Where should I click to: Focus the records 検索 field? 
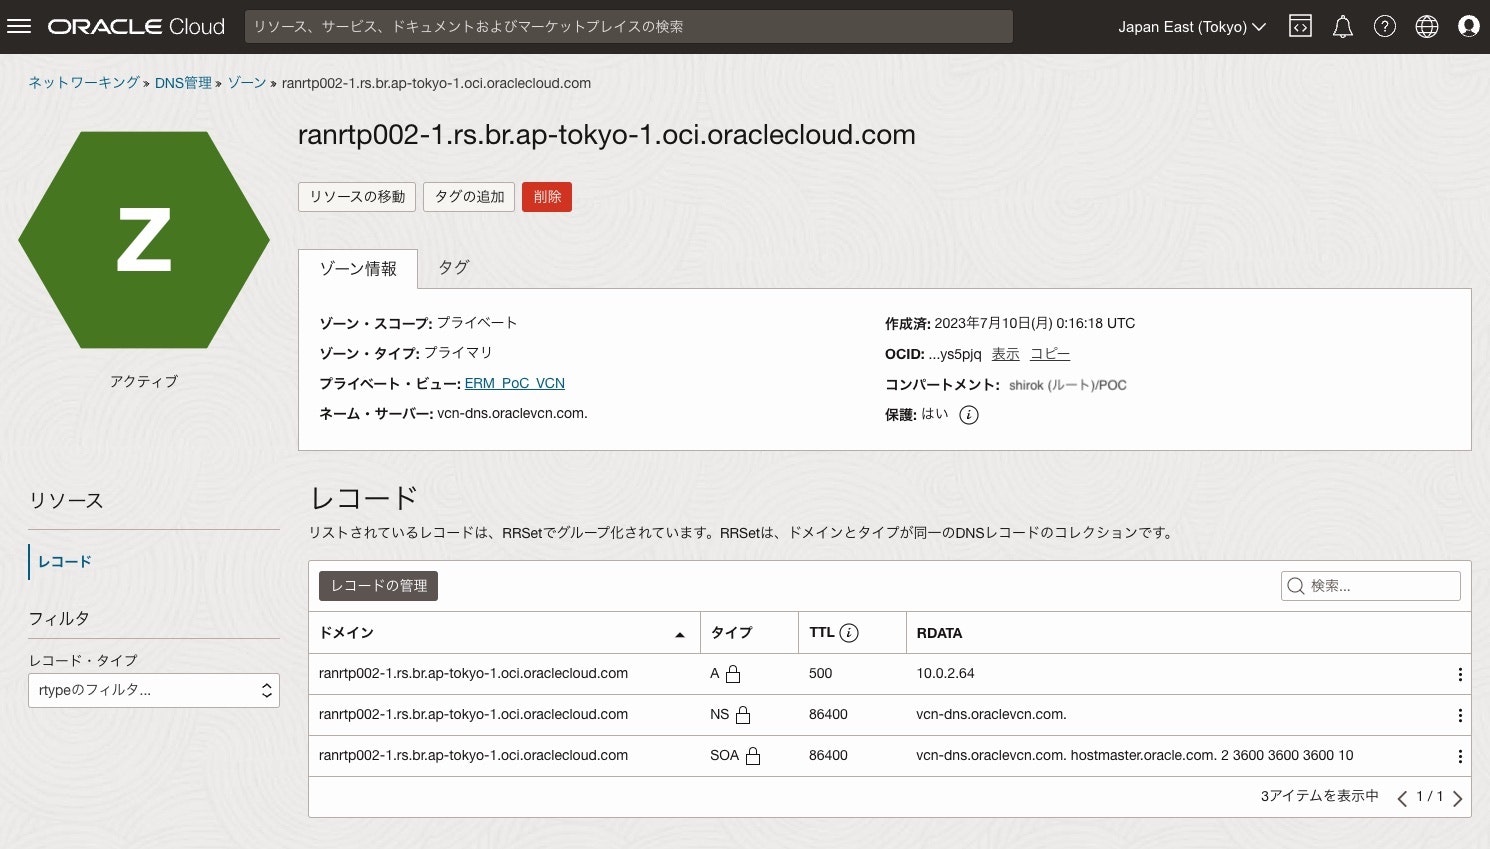(1371, 586)
